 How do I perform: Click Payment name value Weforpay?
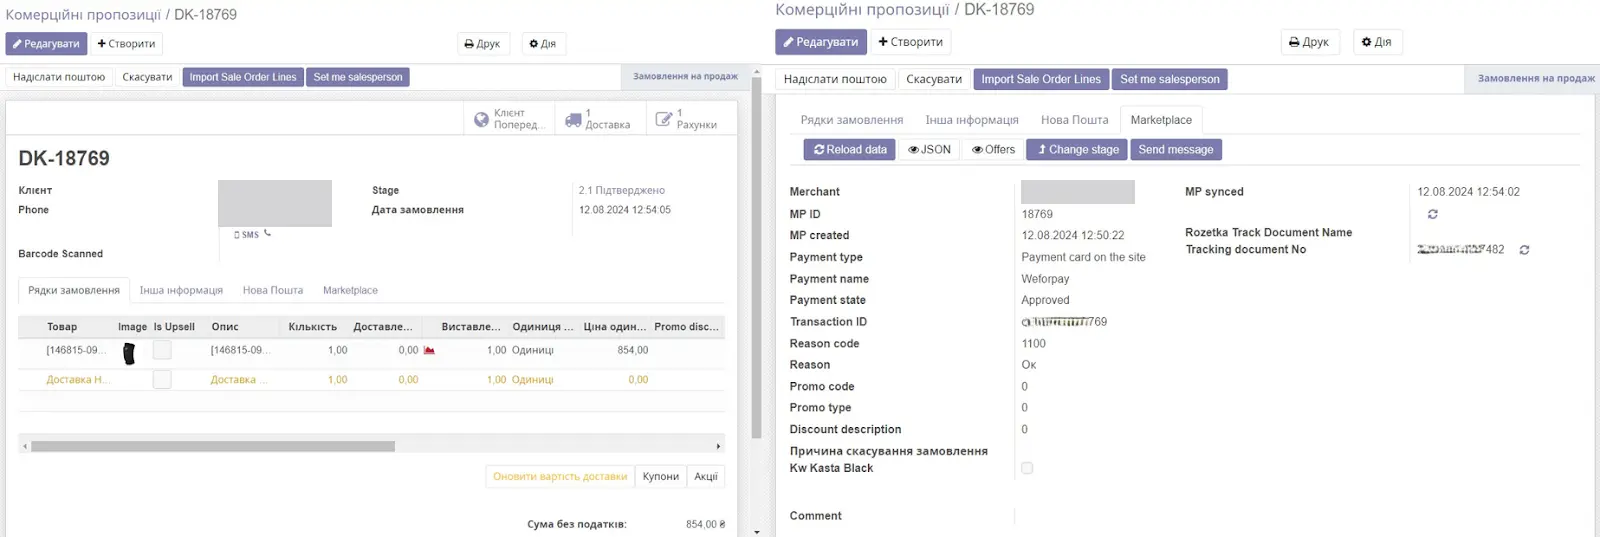pyautogui.click(x=1045, y=279)
